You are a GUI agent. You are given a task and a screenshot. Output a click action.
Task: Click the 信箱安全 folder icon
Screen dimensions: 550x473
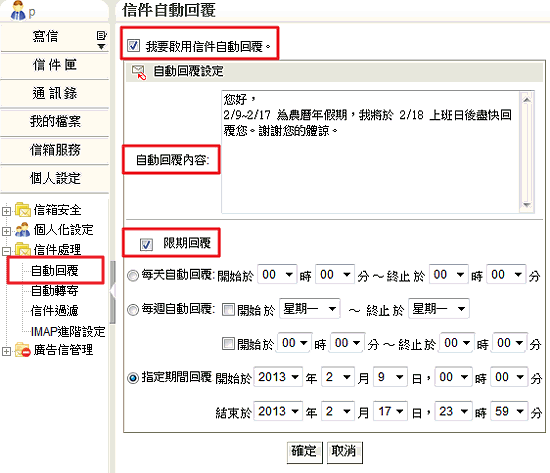(23, 210)
